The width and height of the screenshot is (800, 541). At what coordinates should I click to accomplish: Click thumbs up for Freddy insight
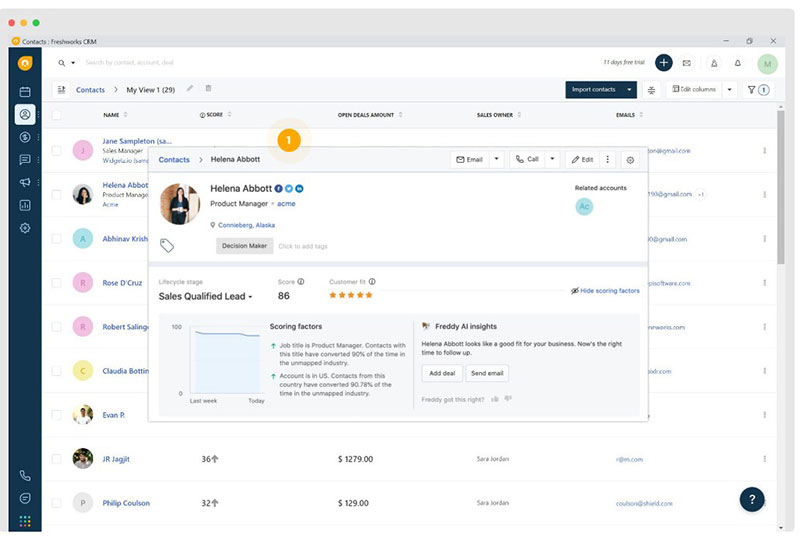click(494, 399)
